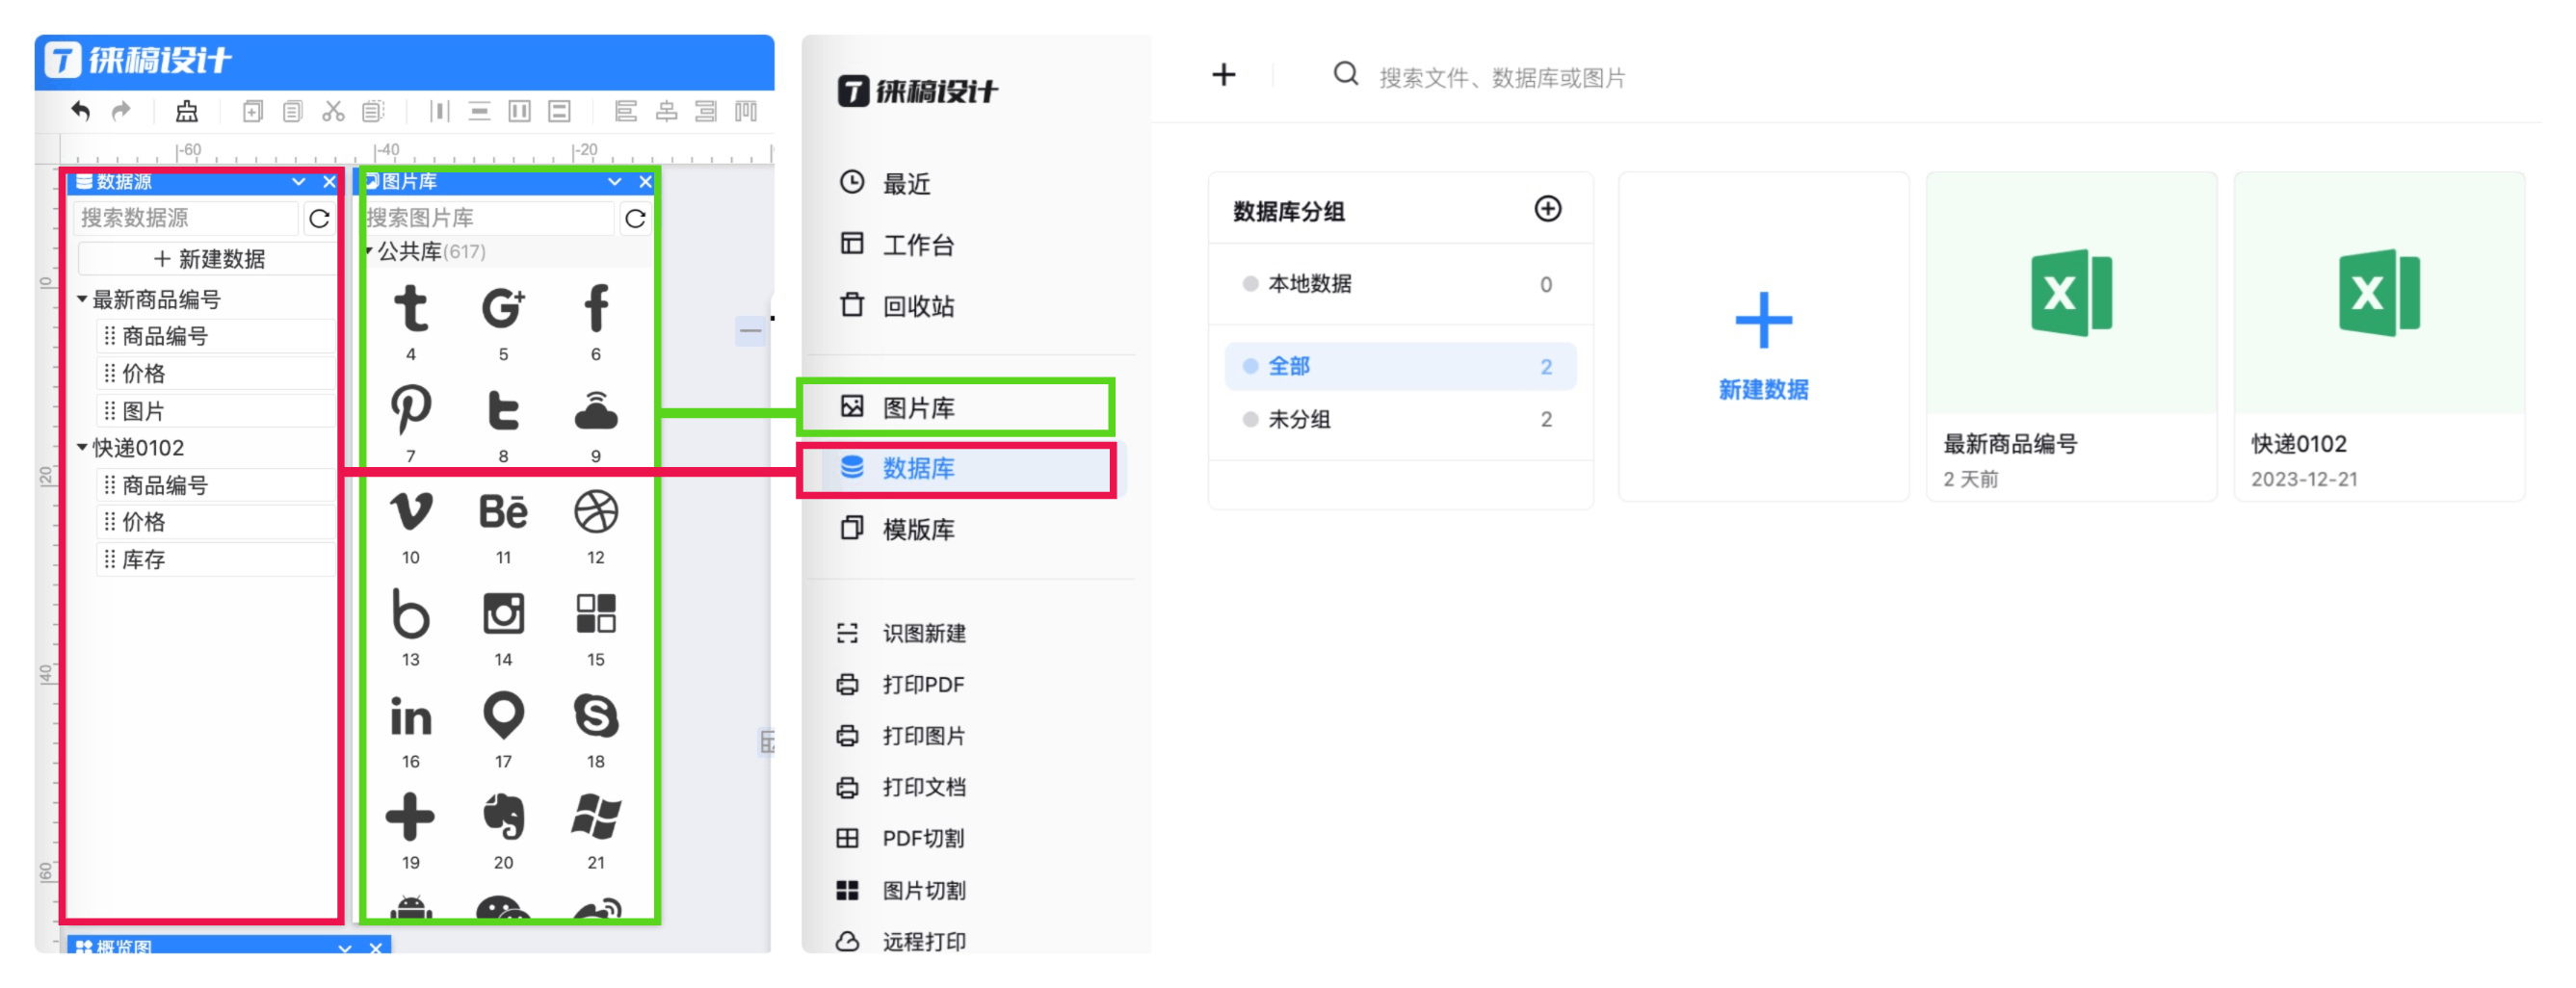Viewport: 2576px width, 988px height.
Task: Click the Tumblr icon numbered 4
Action: [x=410, y=308]
